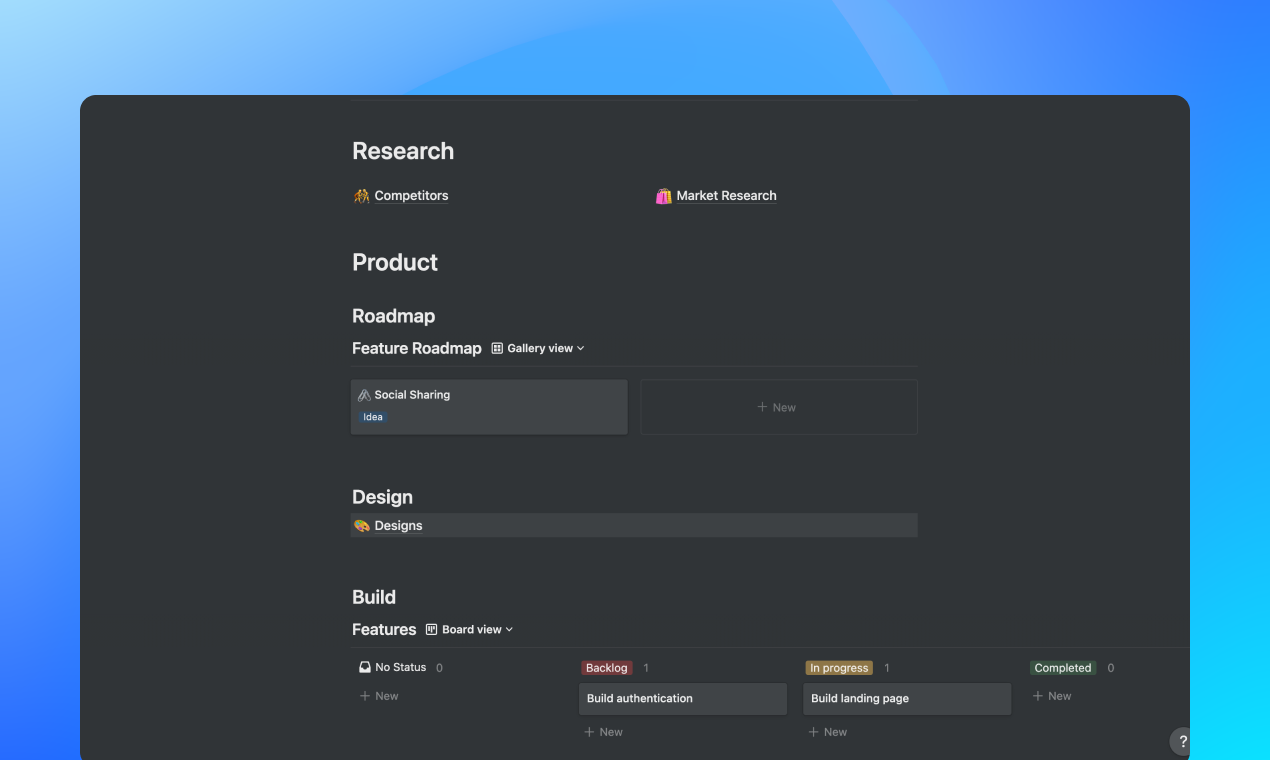Click New under the In progress column
The width and height of the screenshot is (1270, 760).
[x=827, y=731]
